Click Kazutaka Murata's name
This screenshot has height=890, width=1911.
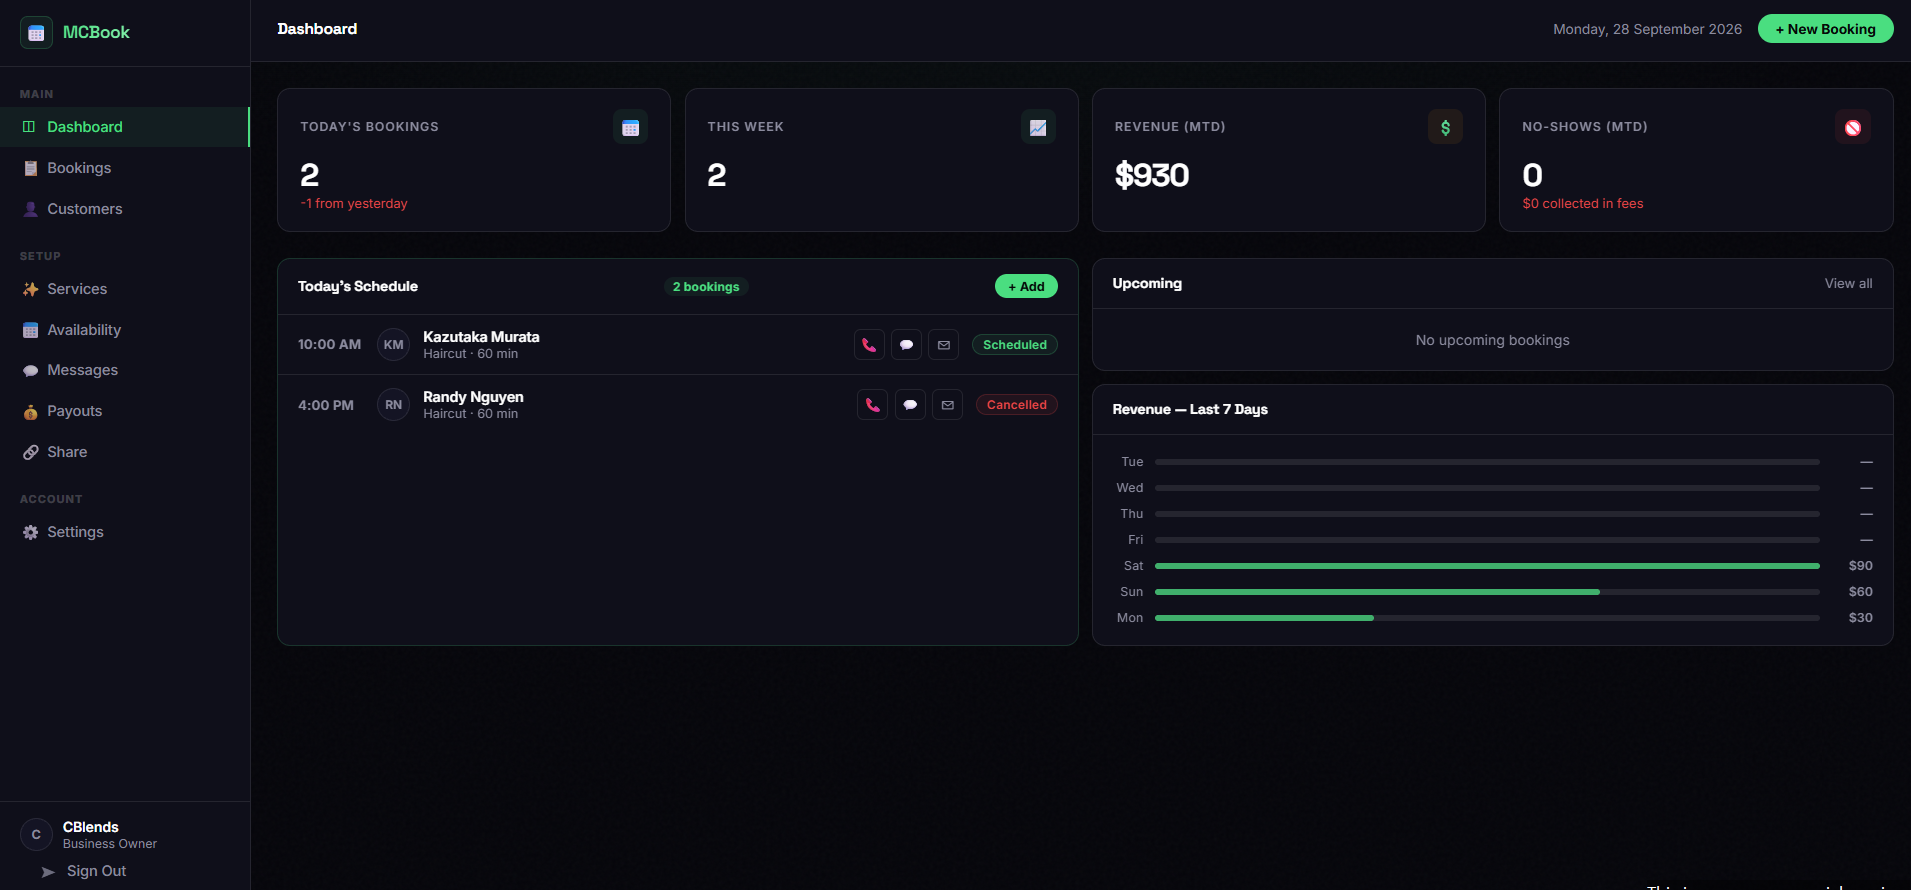pyautogui.click(x=481, y=337)
